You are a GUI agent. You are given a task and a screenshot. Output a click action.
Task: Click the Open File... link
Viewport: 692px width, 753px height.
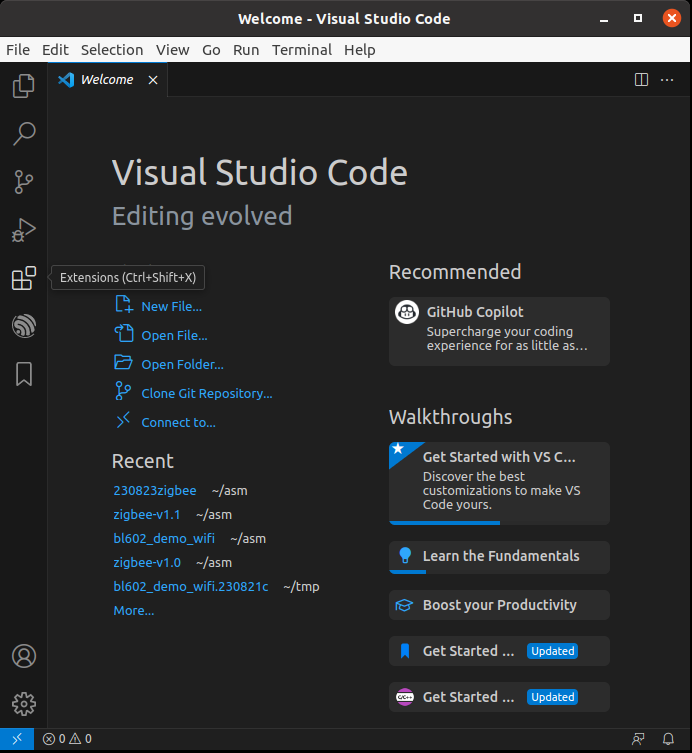[174, 335]
